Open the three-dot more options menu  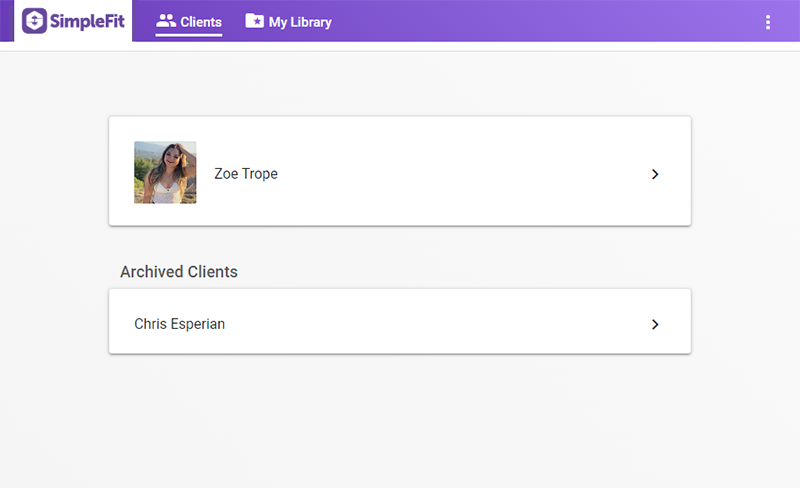[768, 22]
